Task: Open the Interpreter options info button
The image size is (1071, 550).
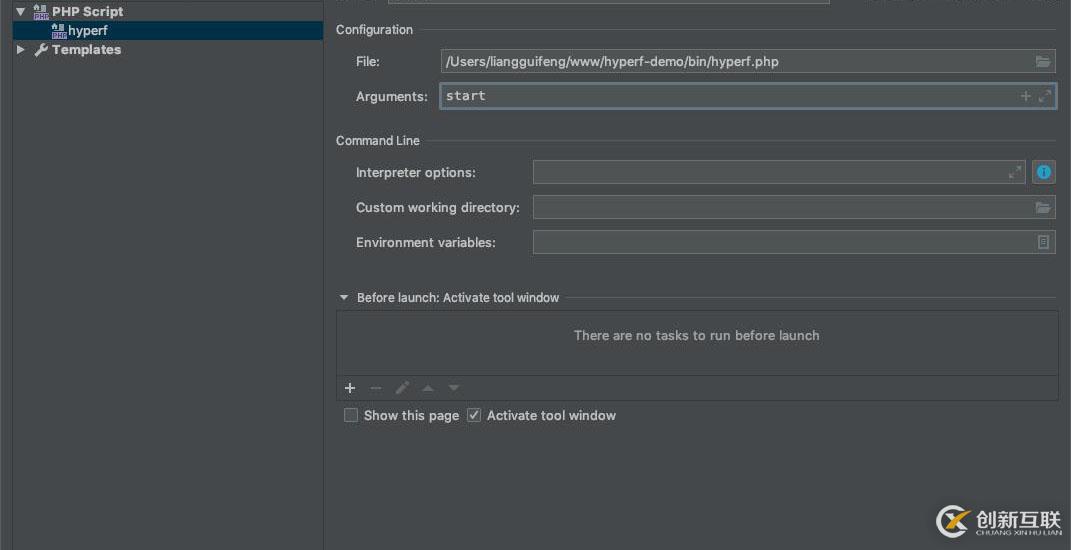Action: coord(1044,172)
